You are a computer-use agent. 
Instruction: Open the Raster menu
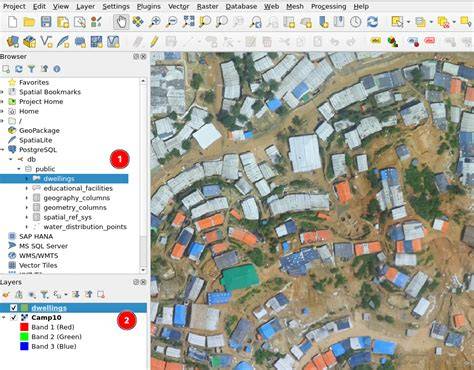point(207,6)
